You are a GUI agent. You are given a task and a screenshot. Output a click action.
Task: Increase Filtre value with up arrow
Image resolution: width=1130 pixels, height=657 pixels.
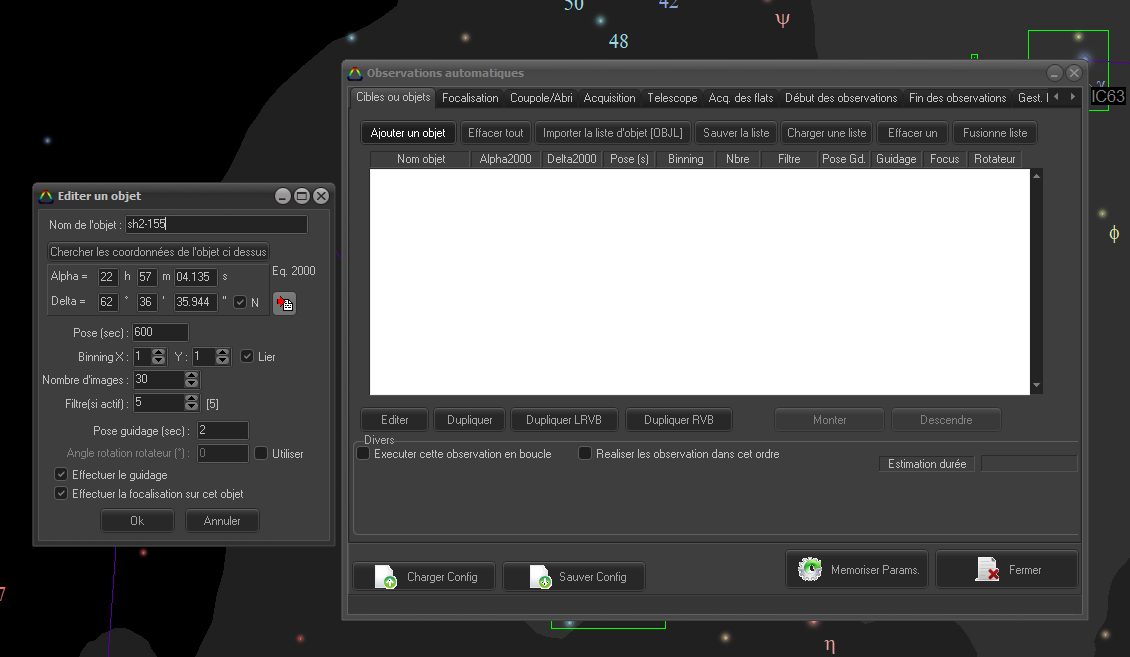click(x=192, y=398)
